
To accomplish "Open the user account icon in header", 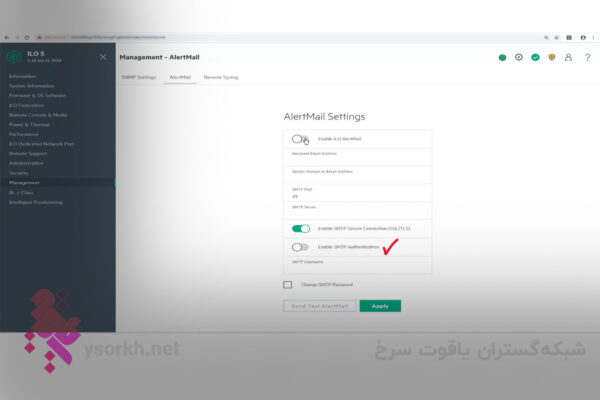I will tap(568, 57).
